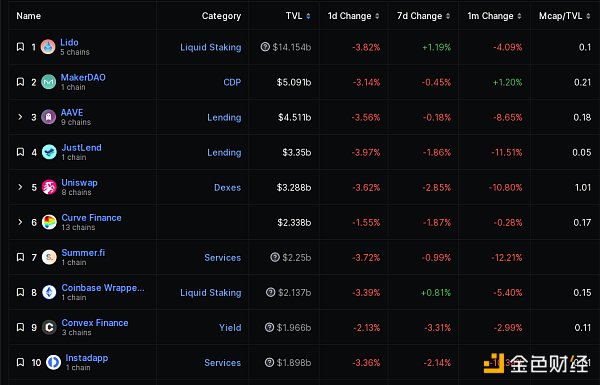Screen dimensions: 600x385
Task: Expand the AAVE row chevron
Action: click(x=20, y=117)
